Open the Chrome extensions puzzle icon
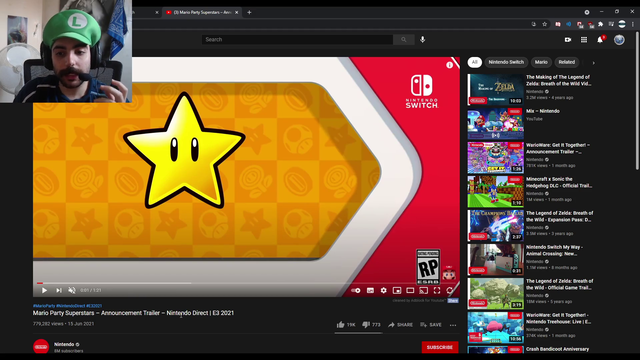640x360 pixels. click(600, 24)
